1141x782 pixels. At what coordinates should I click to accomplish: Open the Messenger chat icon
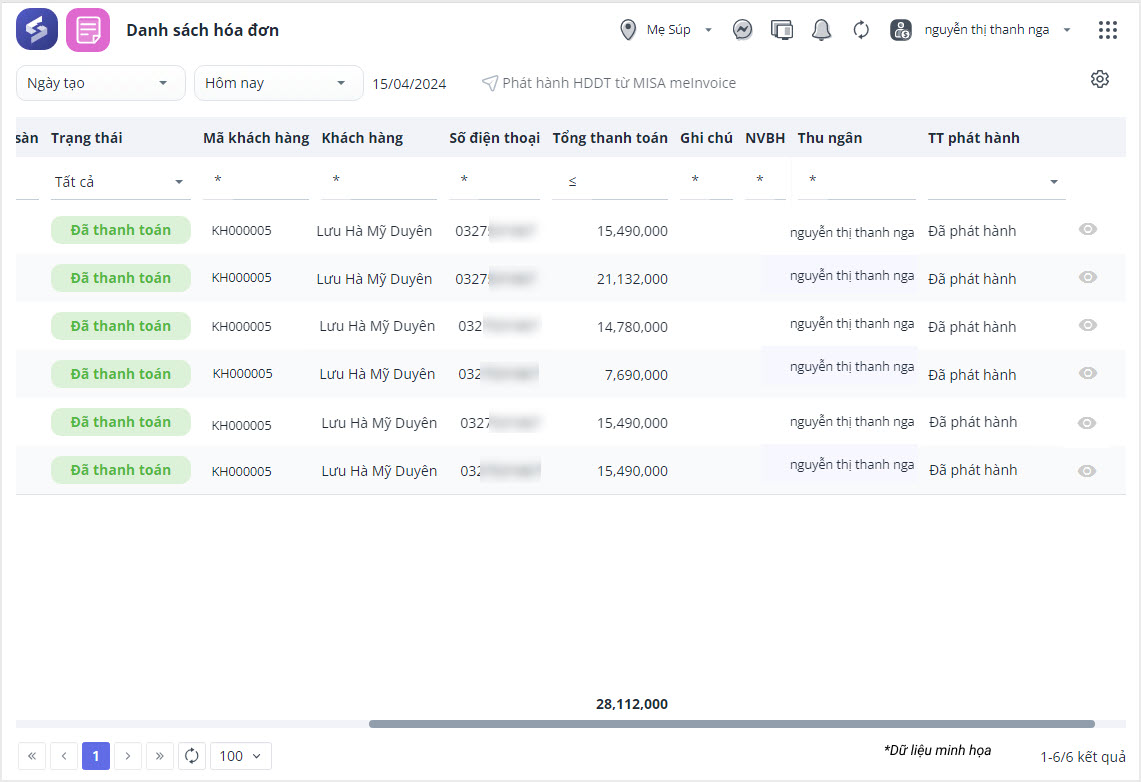click(742, 30)
